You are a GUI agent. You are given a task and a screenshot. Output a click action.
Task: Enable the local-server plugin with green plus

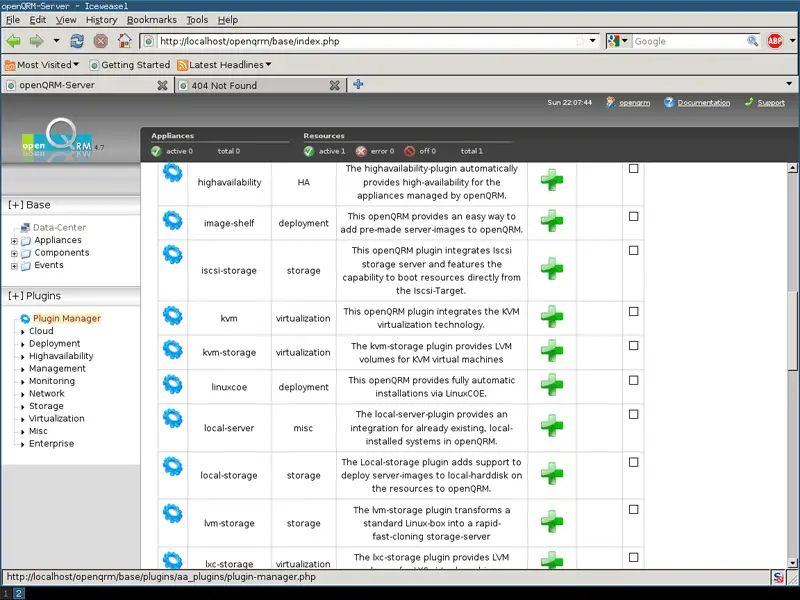tap(552, 426)
